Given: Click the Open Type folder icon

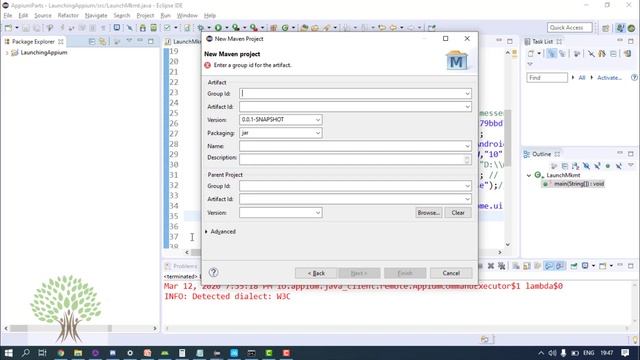Looking at the screenshot, I should 304,28.
